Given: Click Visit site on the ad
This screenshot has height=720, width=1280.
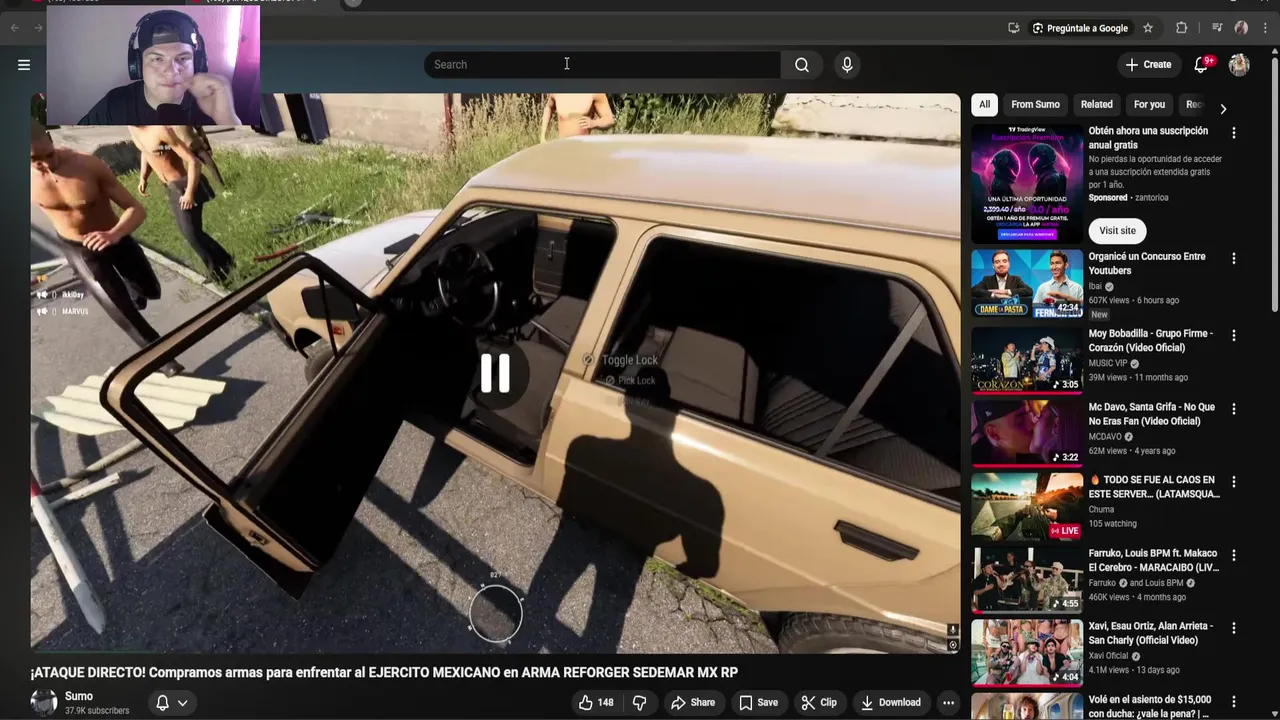Looking at the screenshot, I should pos(1117,231).
